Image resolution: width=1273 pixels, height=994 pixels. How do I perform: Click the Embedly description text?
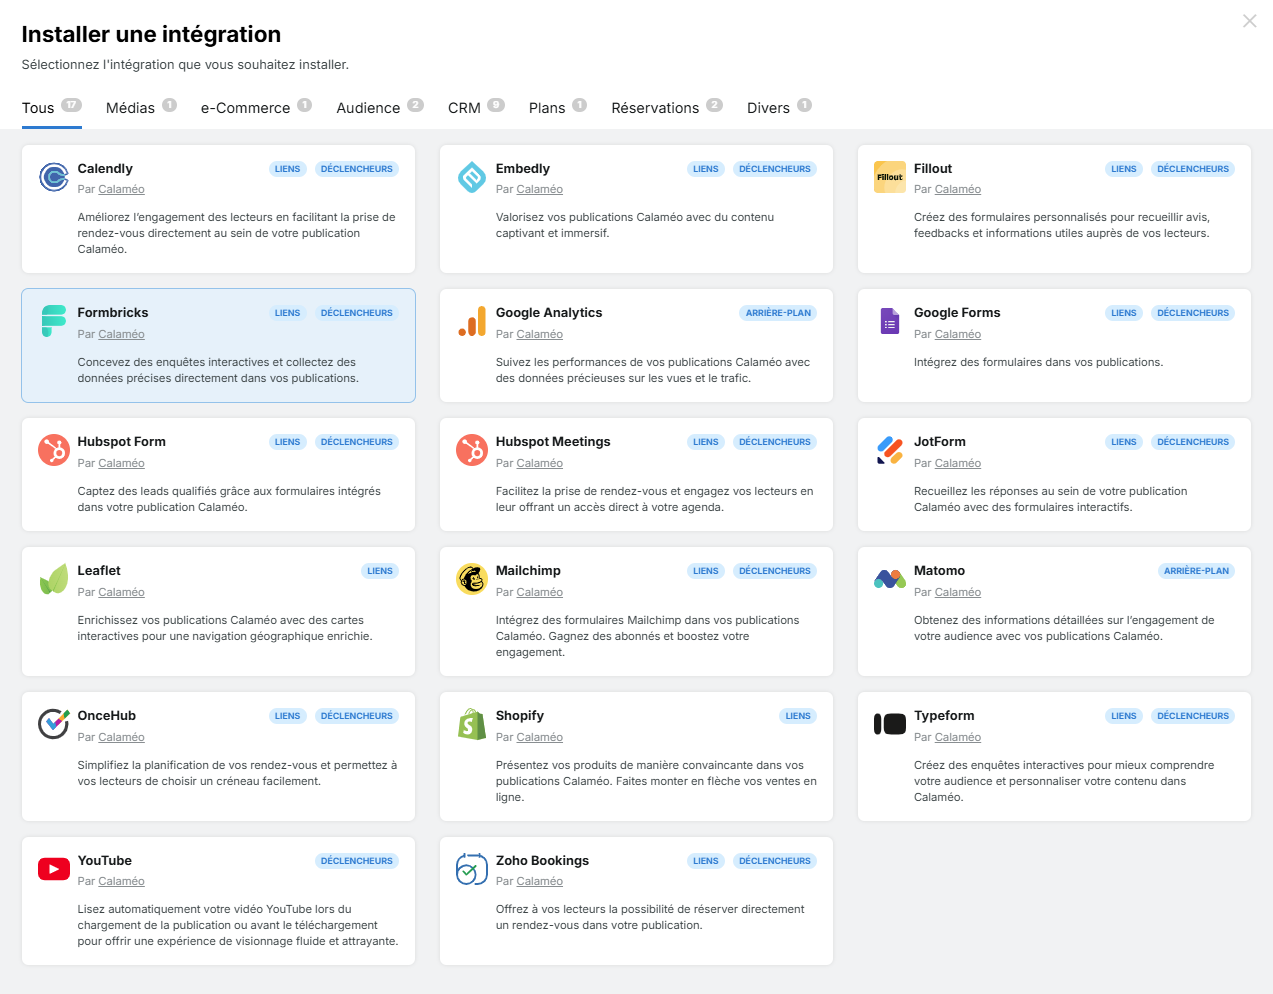[635, 225]
